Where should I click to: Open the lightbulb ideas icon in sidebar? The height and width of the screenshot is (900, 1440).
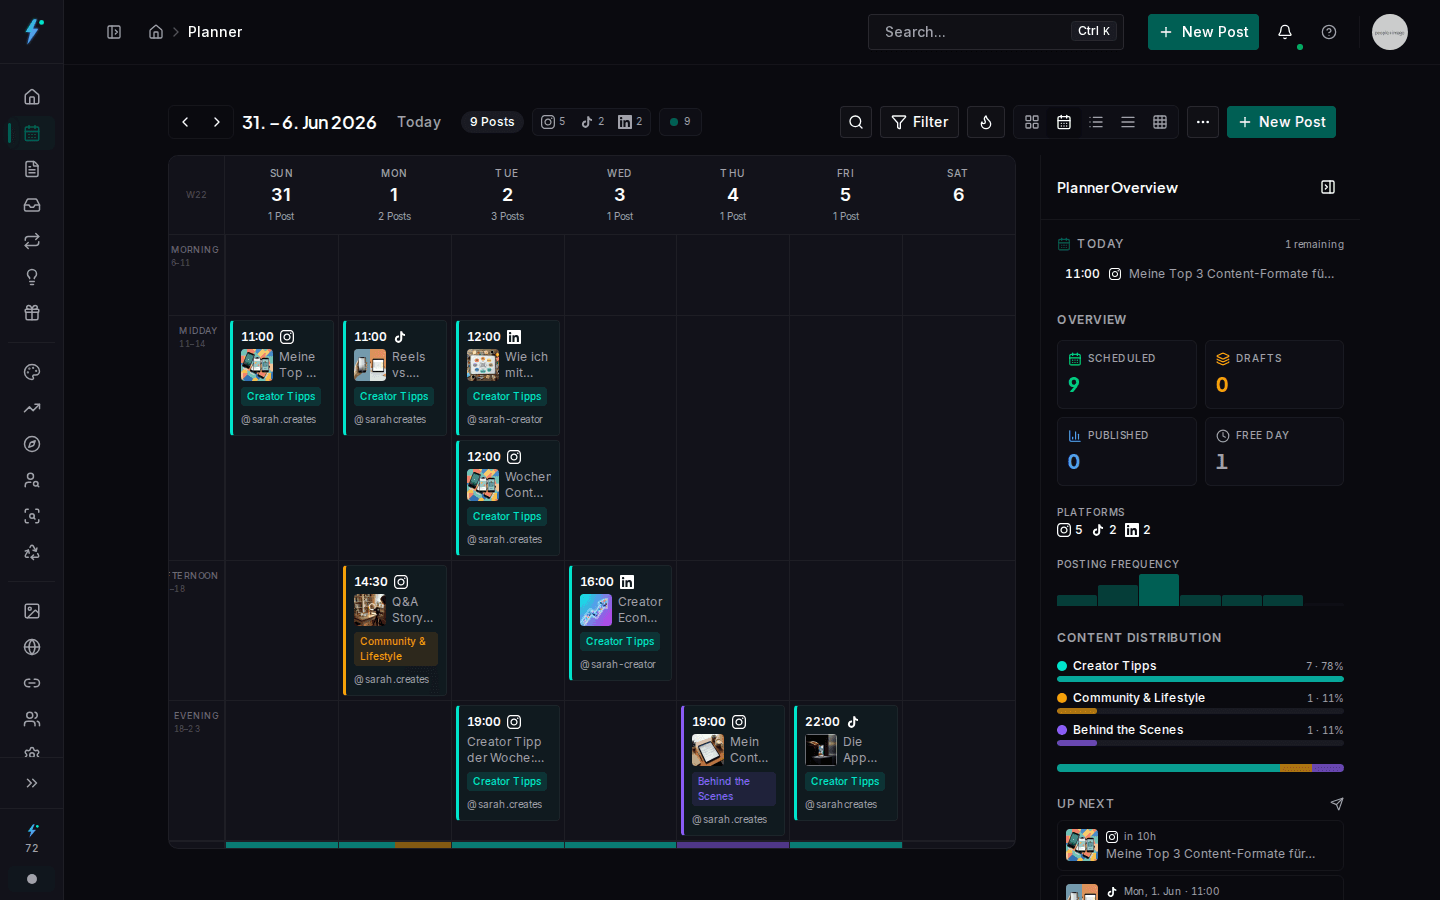click(32, 277)
